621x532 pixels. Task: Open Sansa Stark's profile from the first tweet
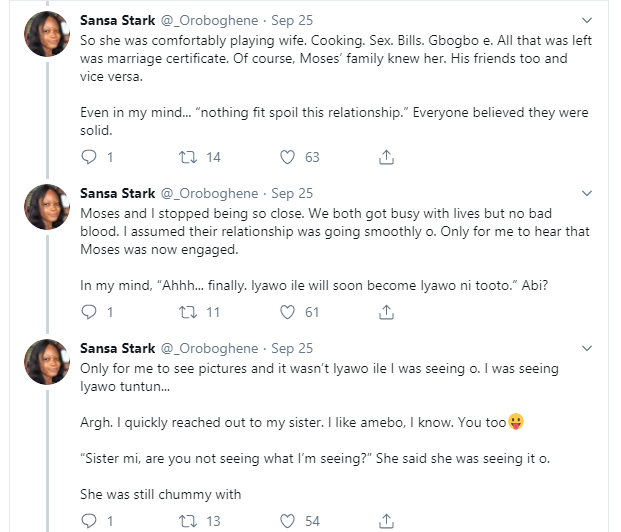[117, 19]
